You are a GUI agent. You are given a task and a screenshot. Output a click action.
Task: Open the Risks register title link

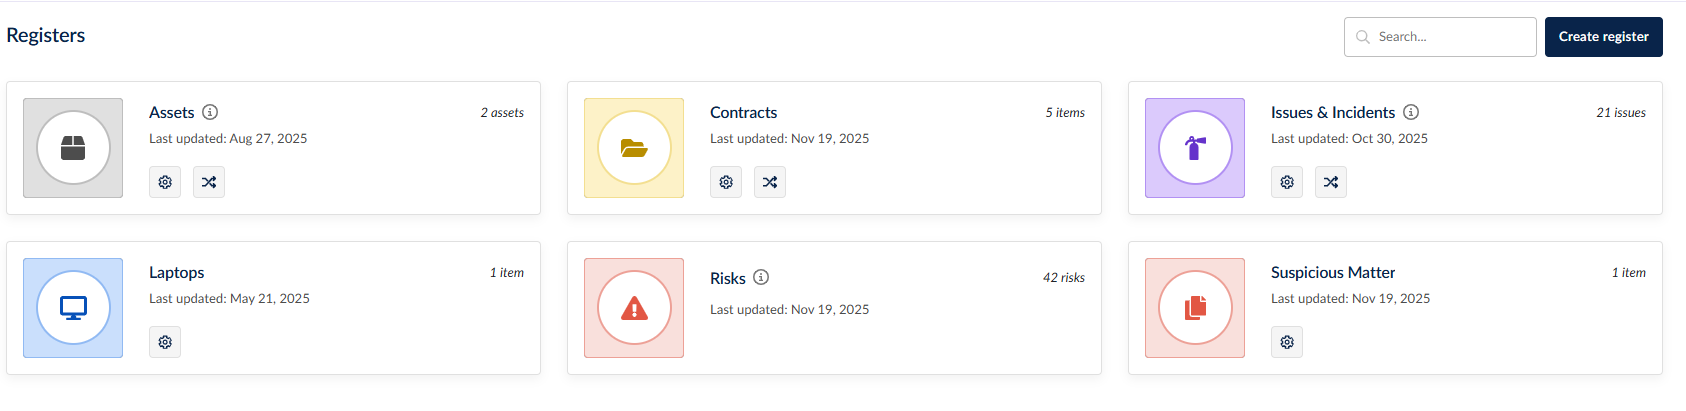point(727,278)
